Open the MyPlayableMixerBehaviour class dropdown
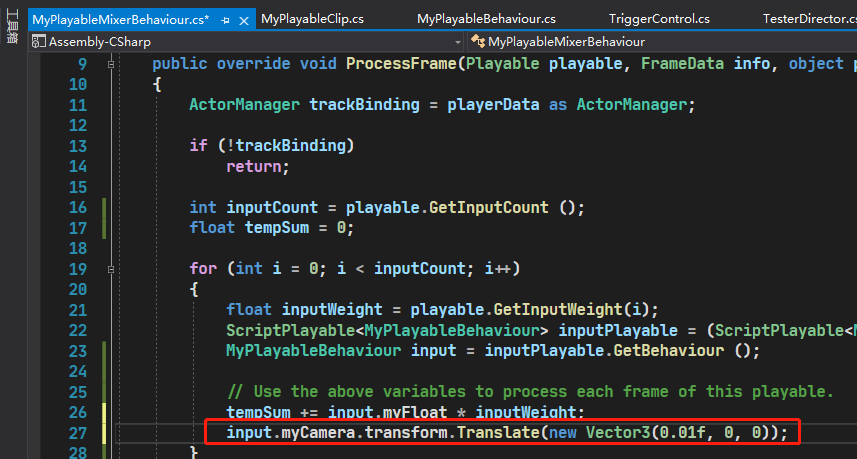857x459 pixels. (x=663, y=42)
